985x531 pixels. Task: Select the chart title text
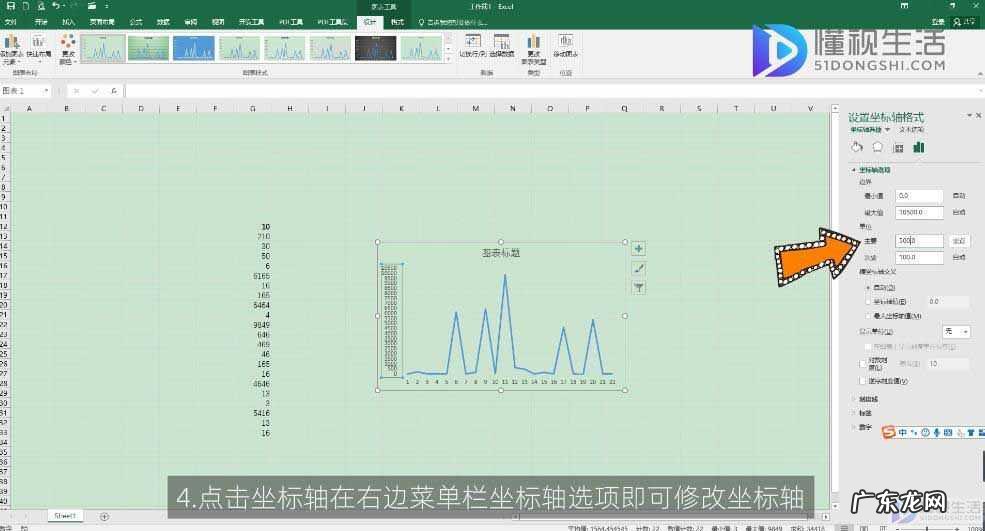coord(501,253)
